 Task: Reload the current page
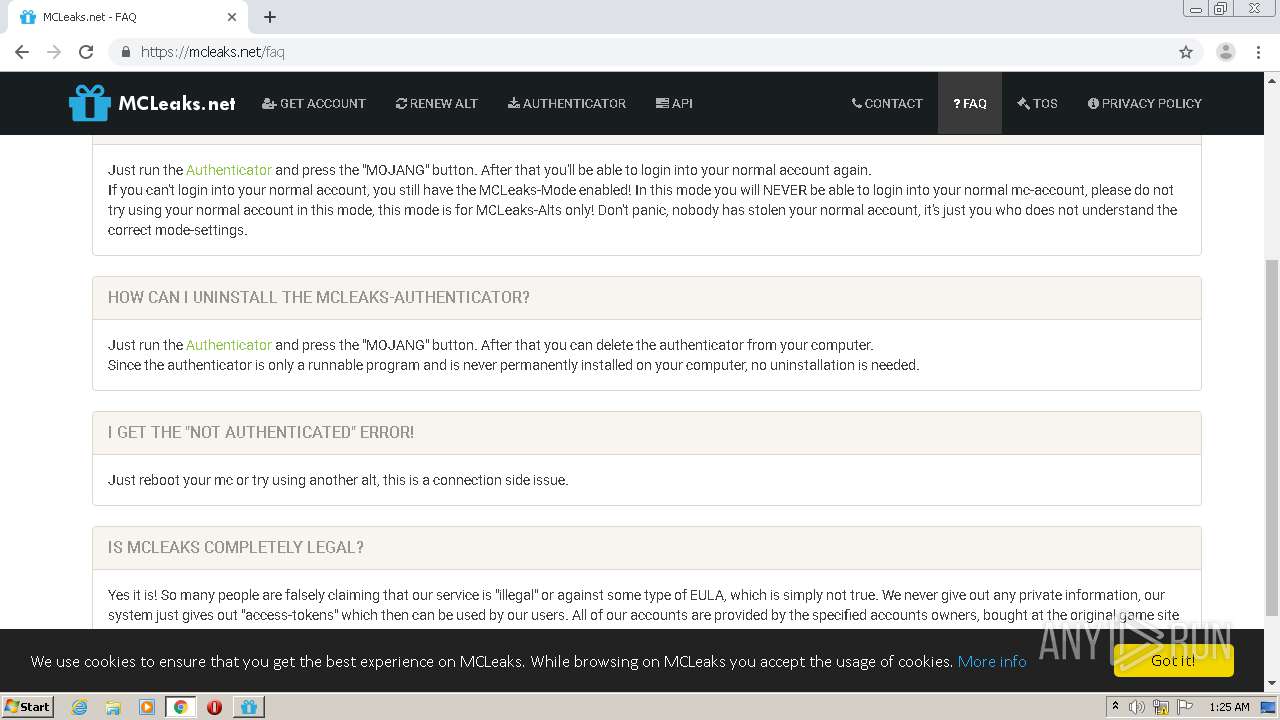pos(86,52)
